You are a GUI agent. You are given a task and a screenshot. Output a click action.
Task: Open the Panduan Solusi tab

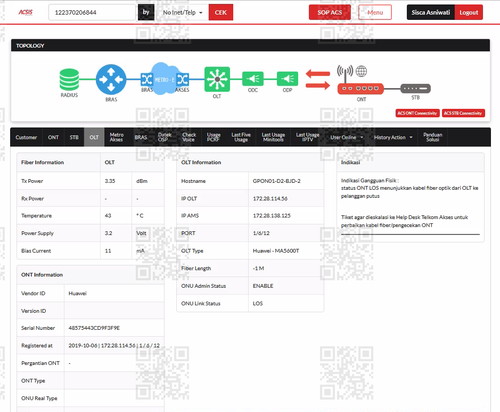pos(433,137)
